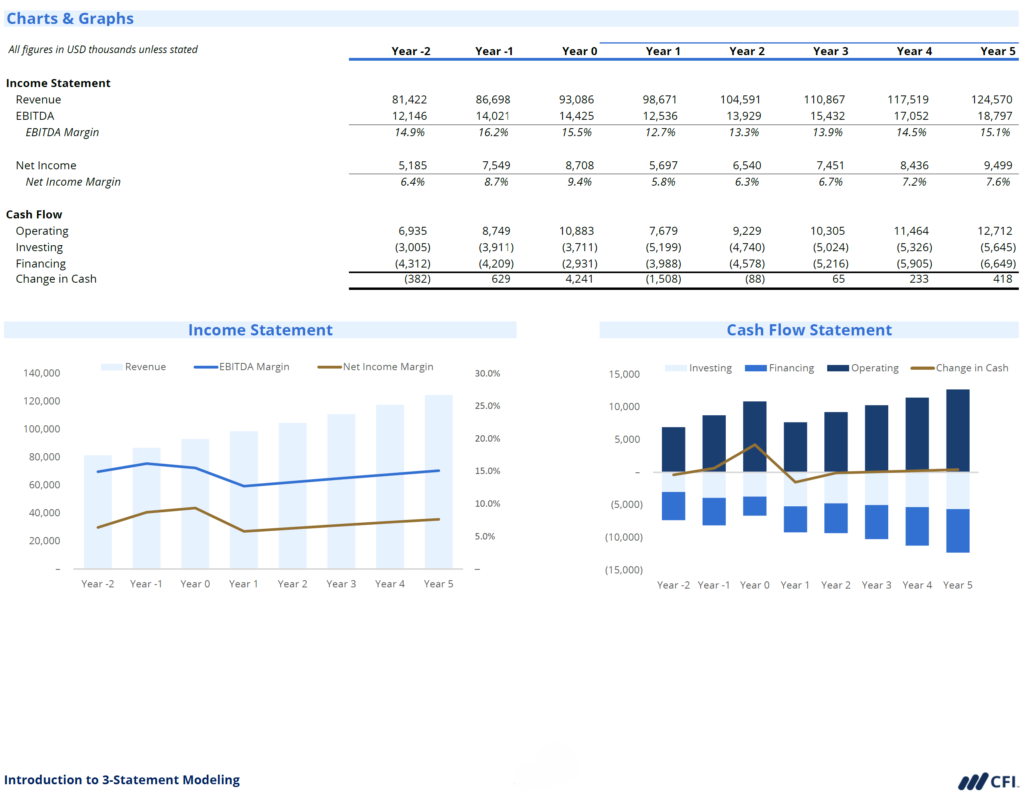The width and height of the screenshot is (1024, 799).
Task: Click the Charts & Graphs page heading
Action: tap(70, 19)
